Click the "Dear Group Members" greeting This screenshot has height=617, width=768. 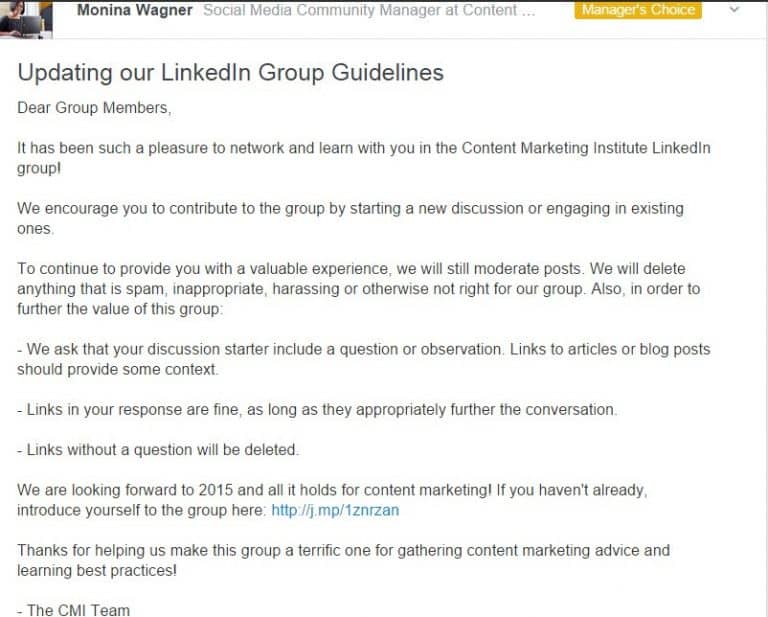pos(87,107)
